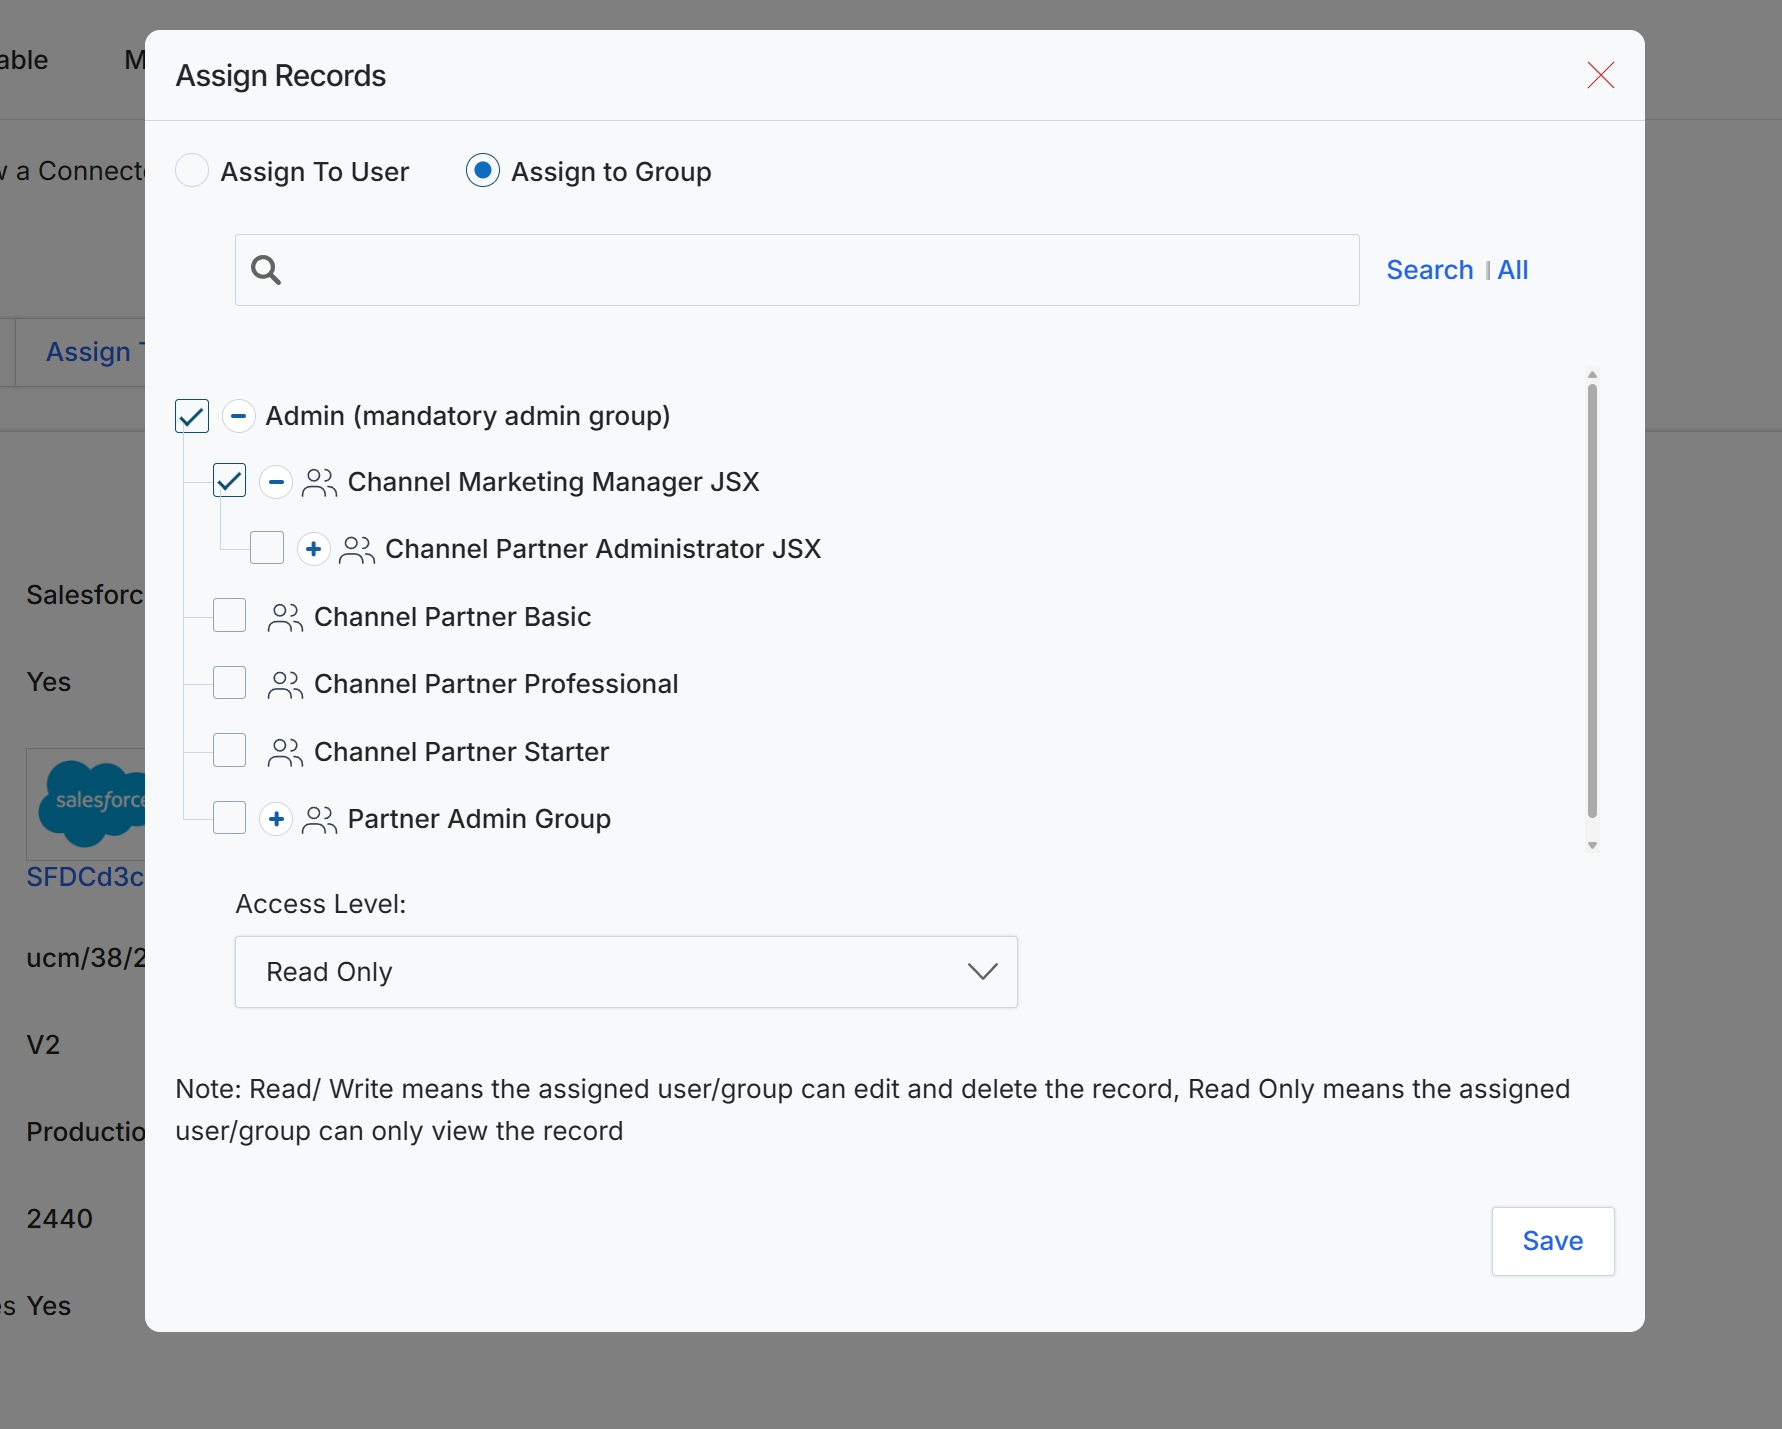Image resolution: width=1782 pixels, height=1429 pixels.
Task: Select the Channel Marketing Manager JSX label
Action: click(x=553, y=482)
